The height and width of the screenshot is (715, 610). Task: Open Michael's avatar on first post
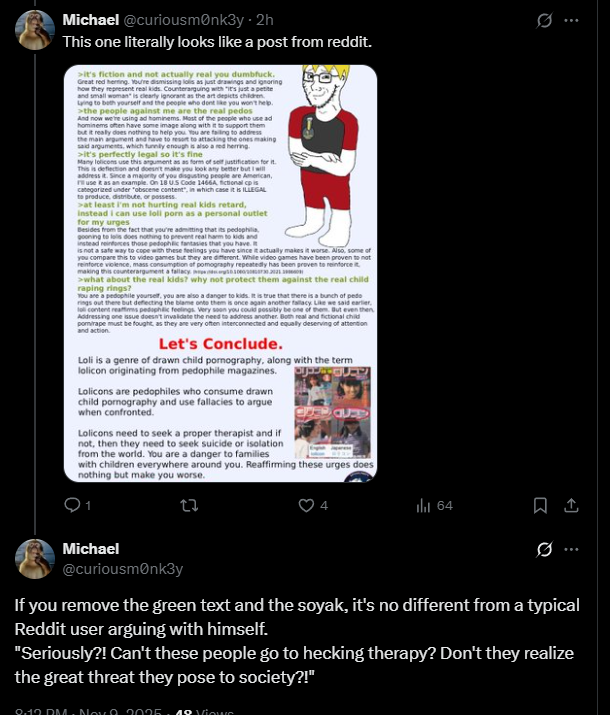pos(35,30)
